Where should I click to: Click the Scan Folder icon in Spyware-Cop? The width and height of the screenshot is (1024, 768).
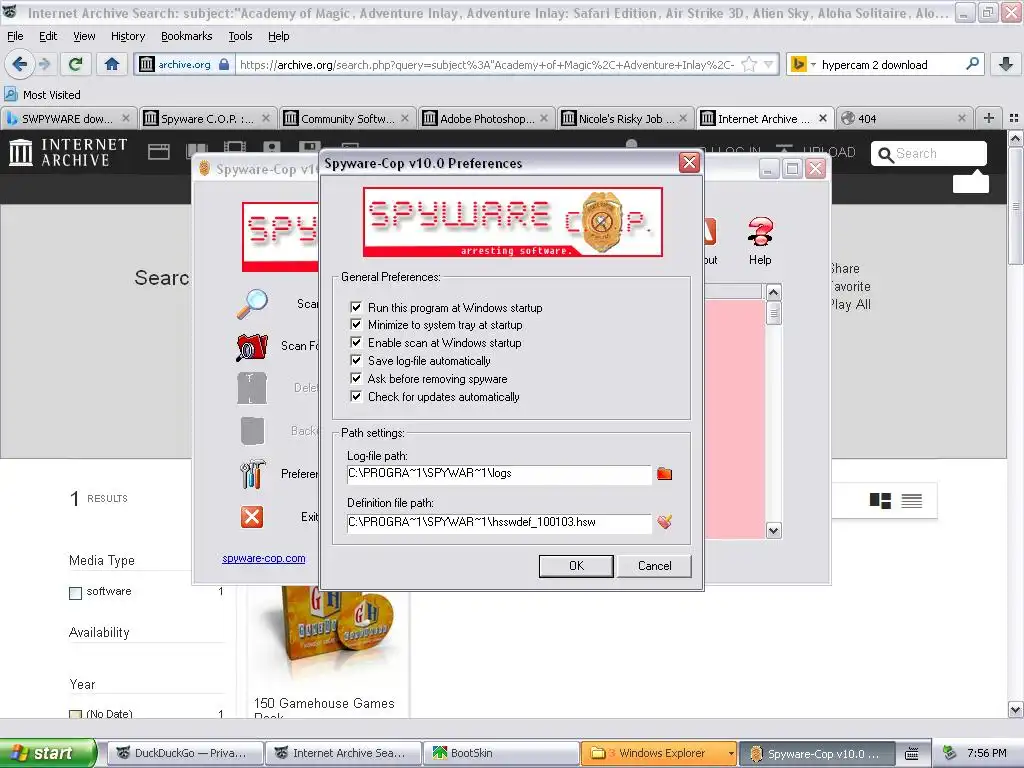click(252, 347)
